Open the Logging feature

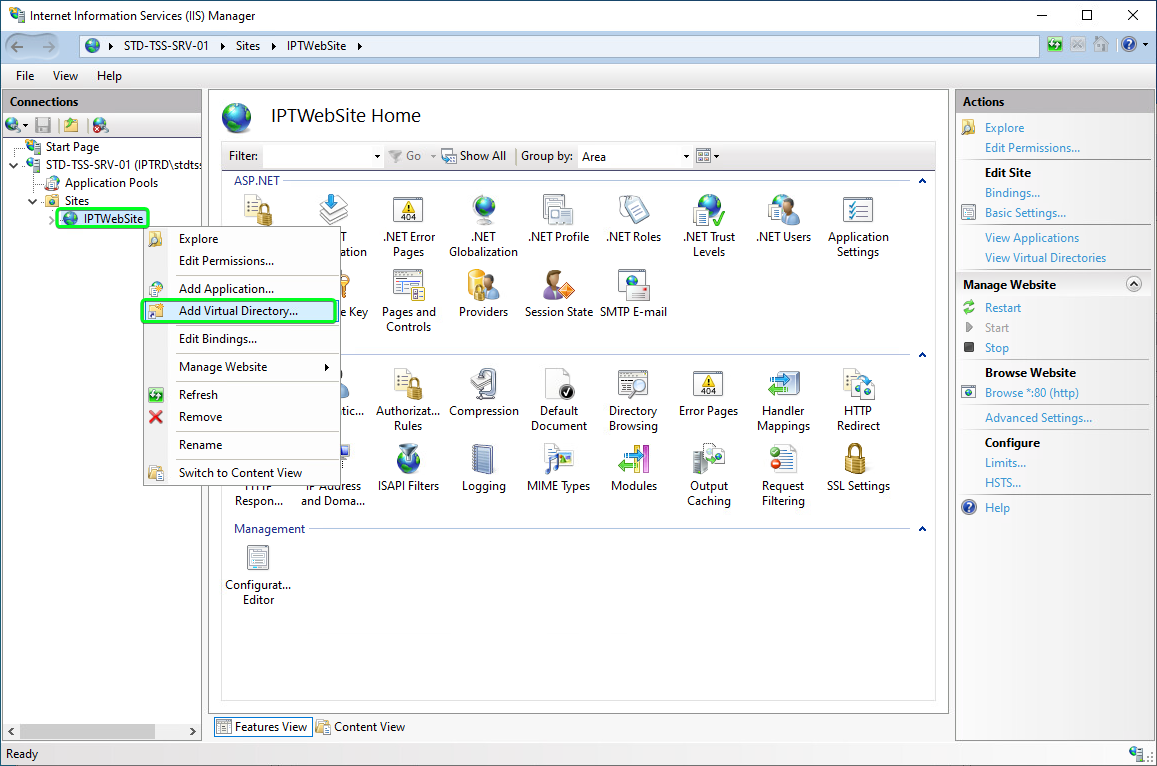(x=483, y=469)
